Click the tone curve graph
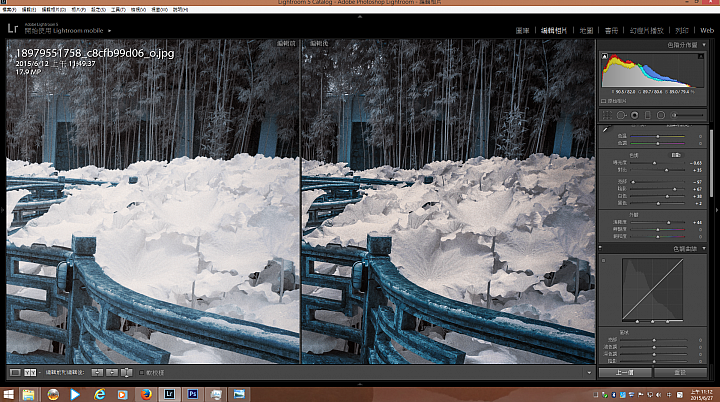The width and height of the screenshot is (720, 402). [x=652, y=289]
